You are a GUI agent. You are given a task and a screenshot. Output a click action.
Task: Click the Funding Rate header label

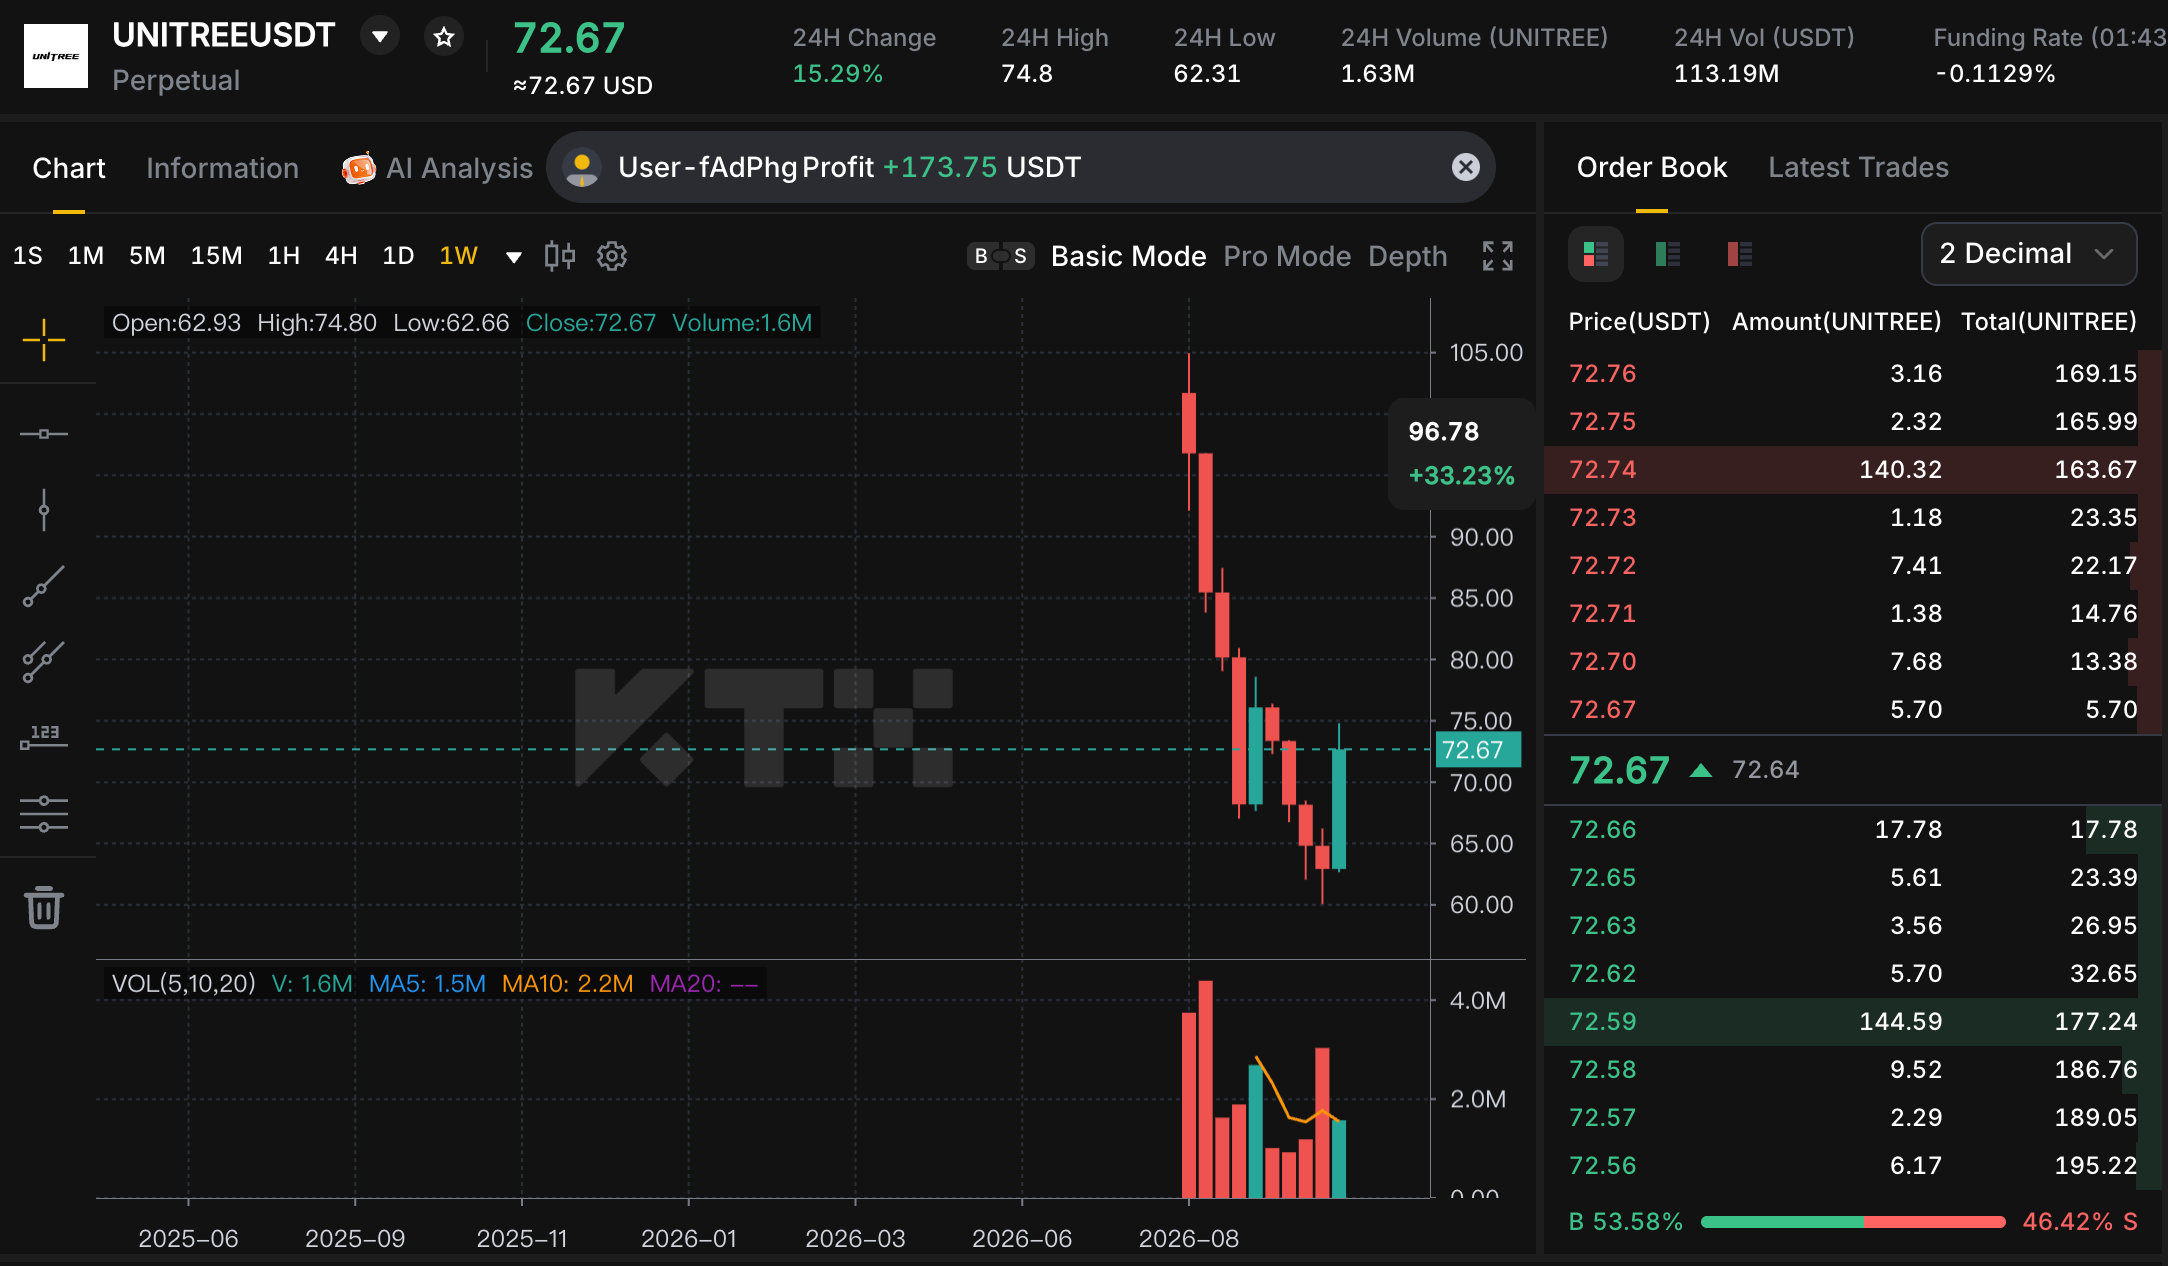(2050, 37)
